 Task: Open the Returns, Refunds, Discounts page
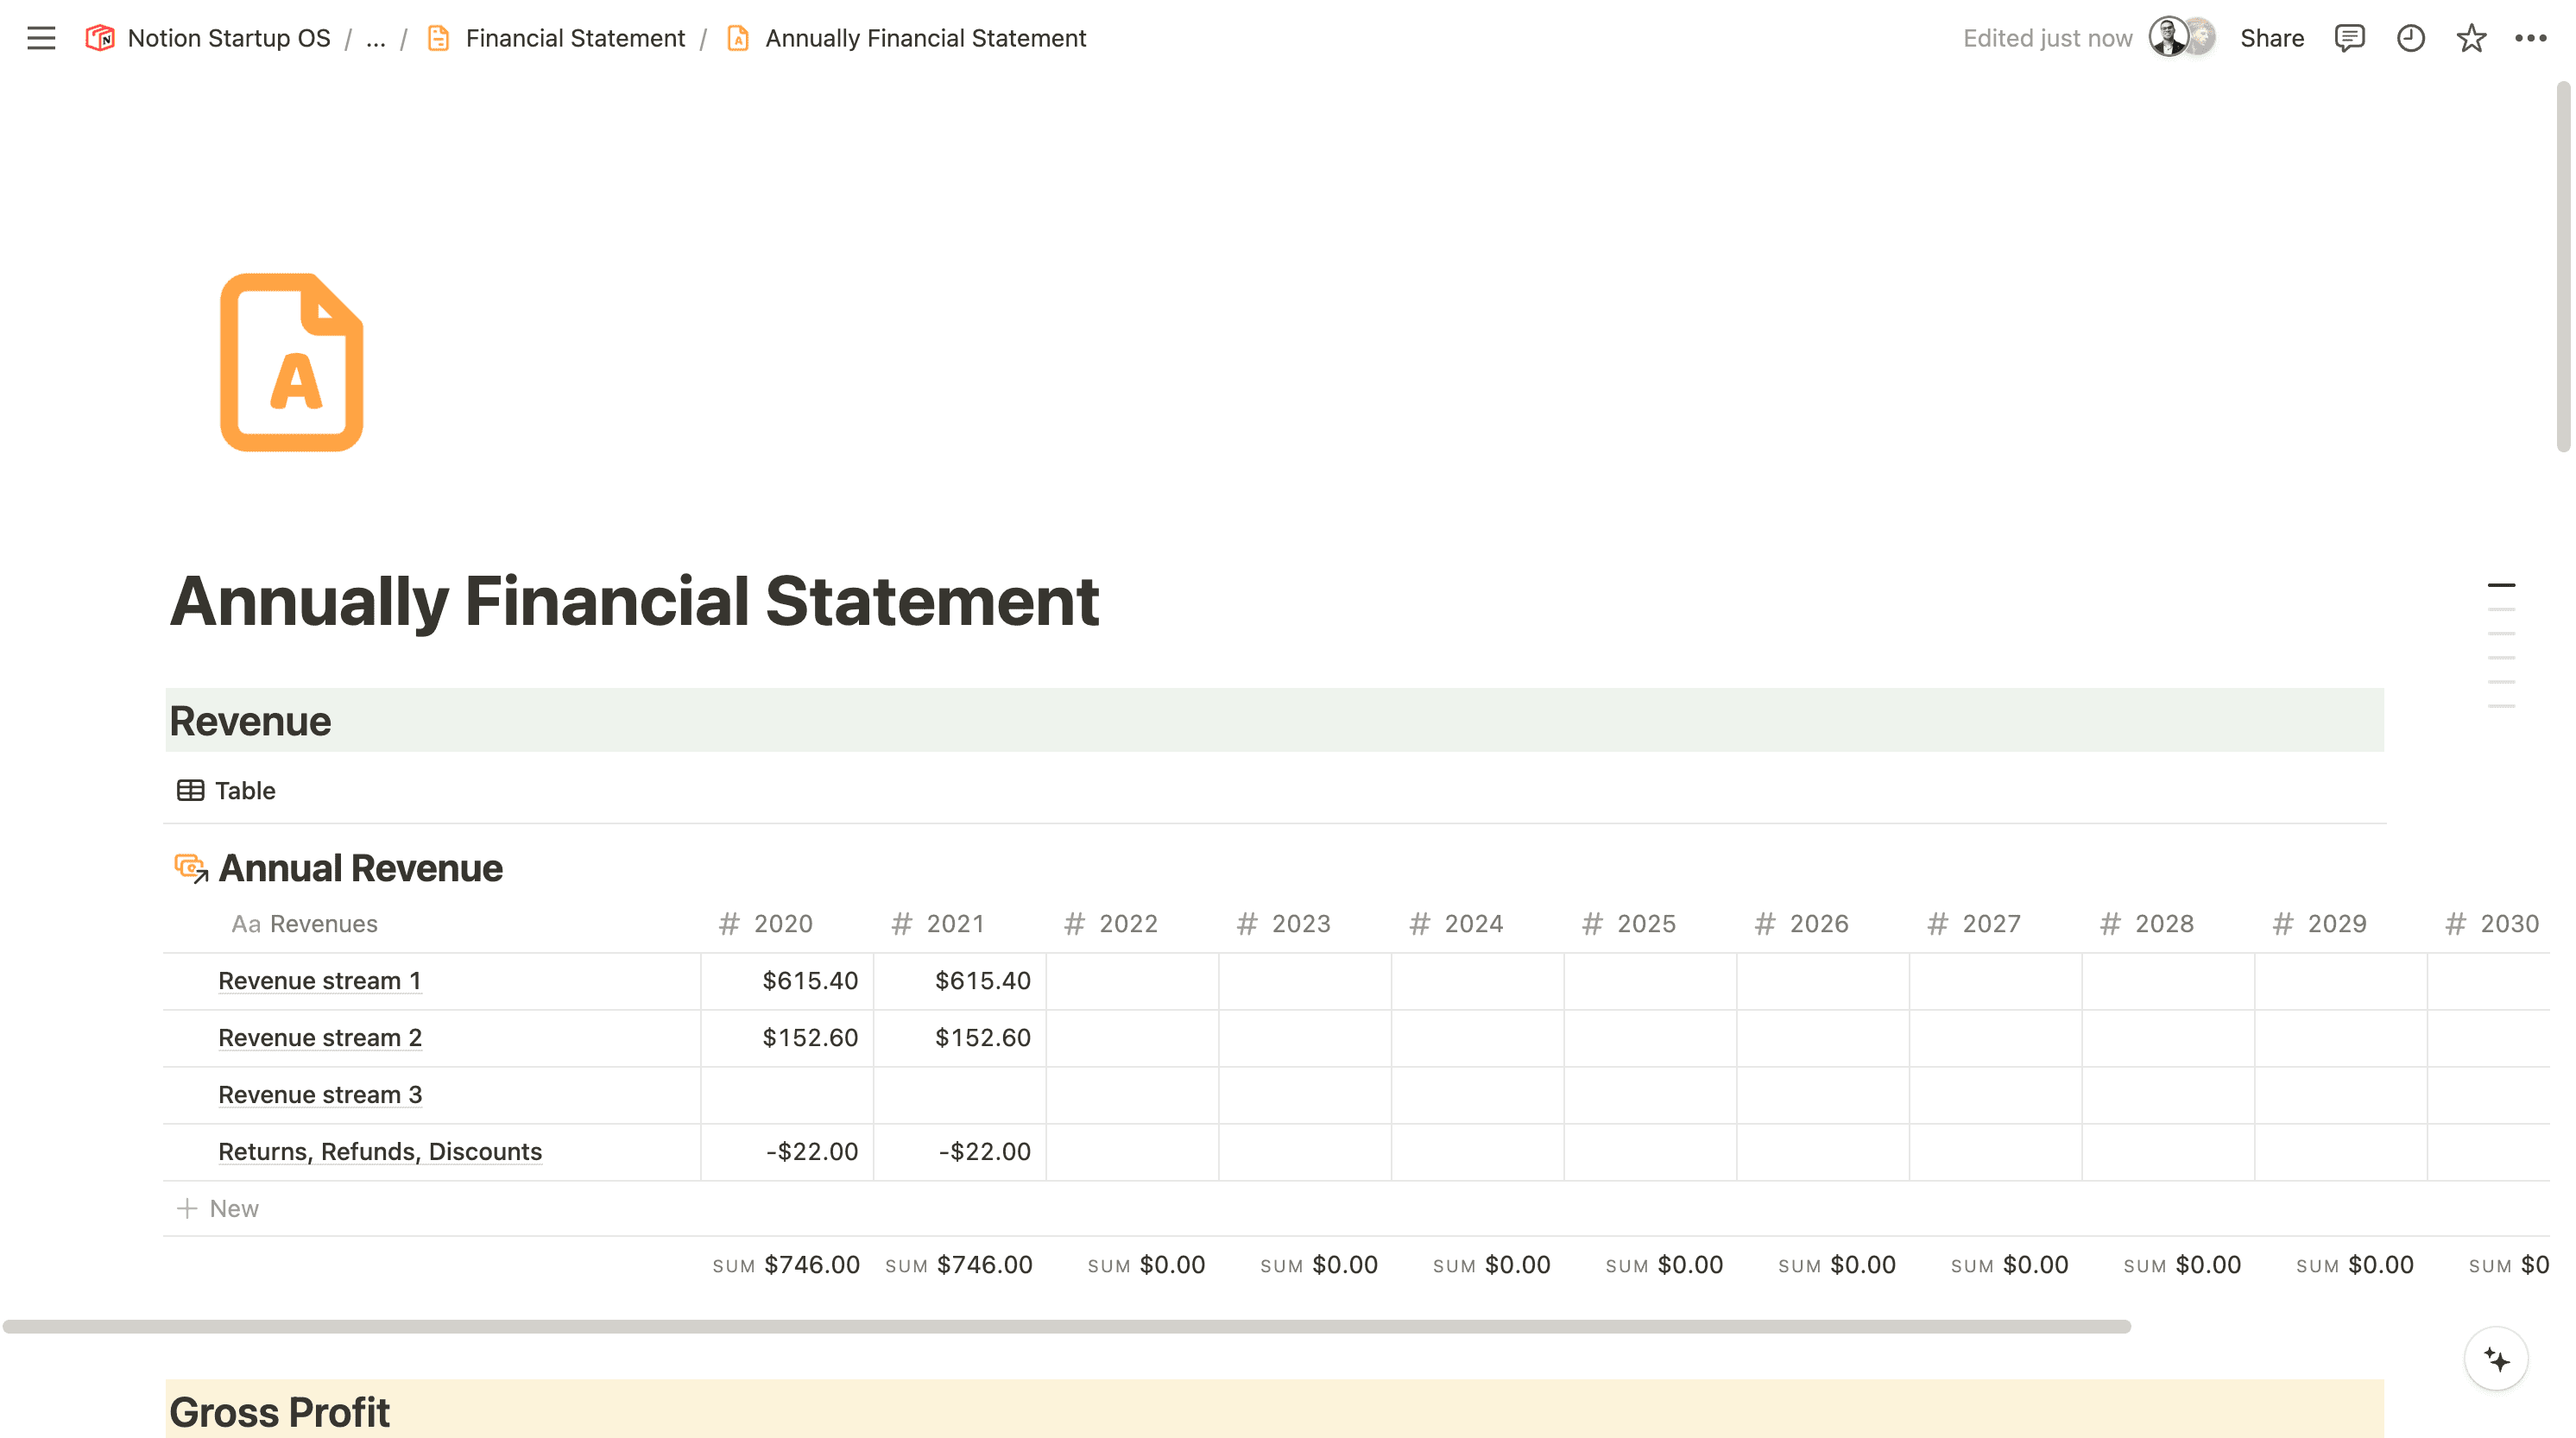380,1151
